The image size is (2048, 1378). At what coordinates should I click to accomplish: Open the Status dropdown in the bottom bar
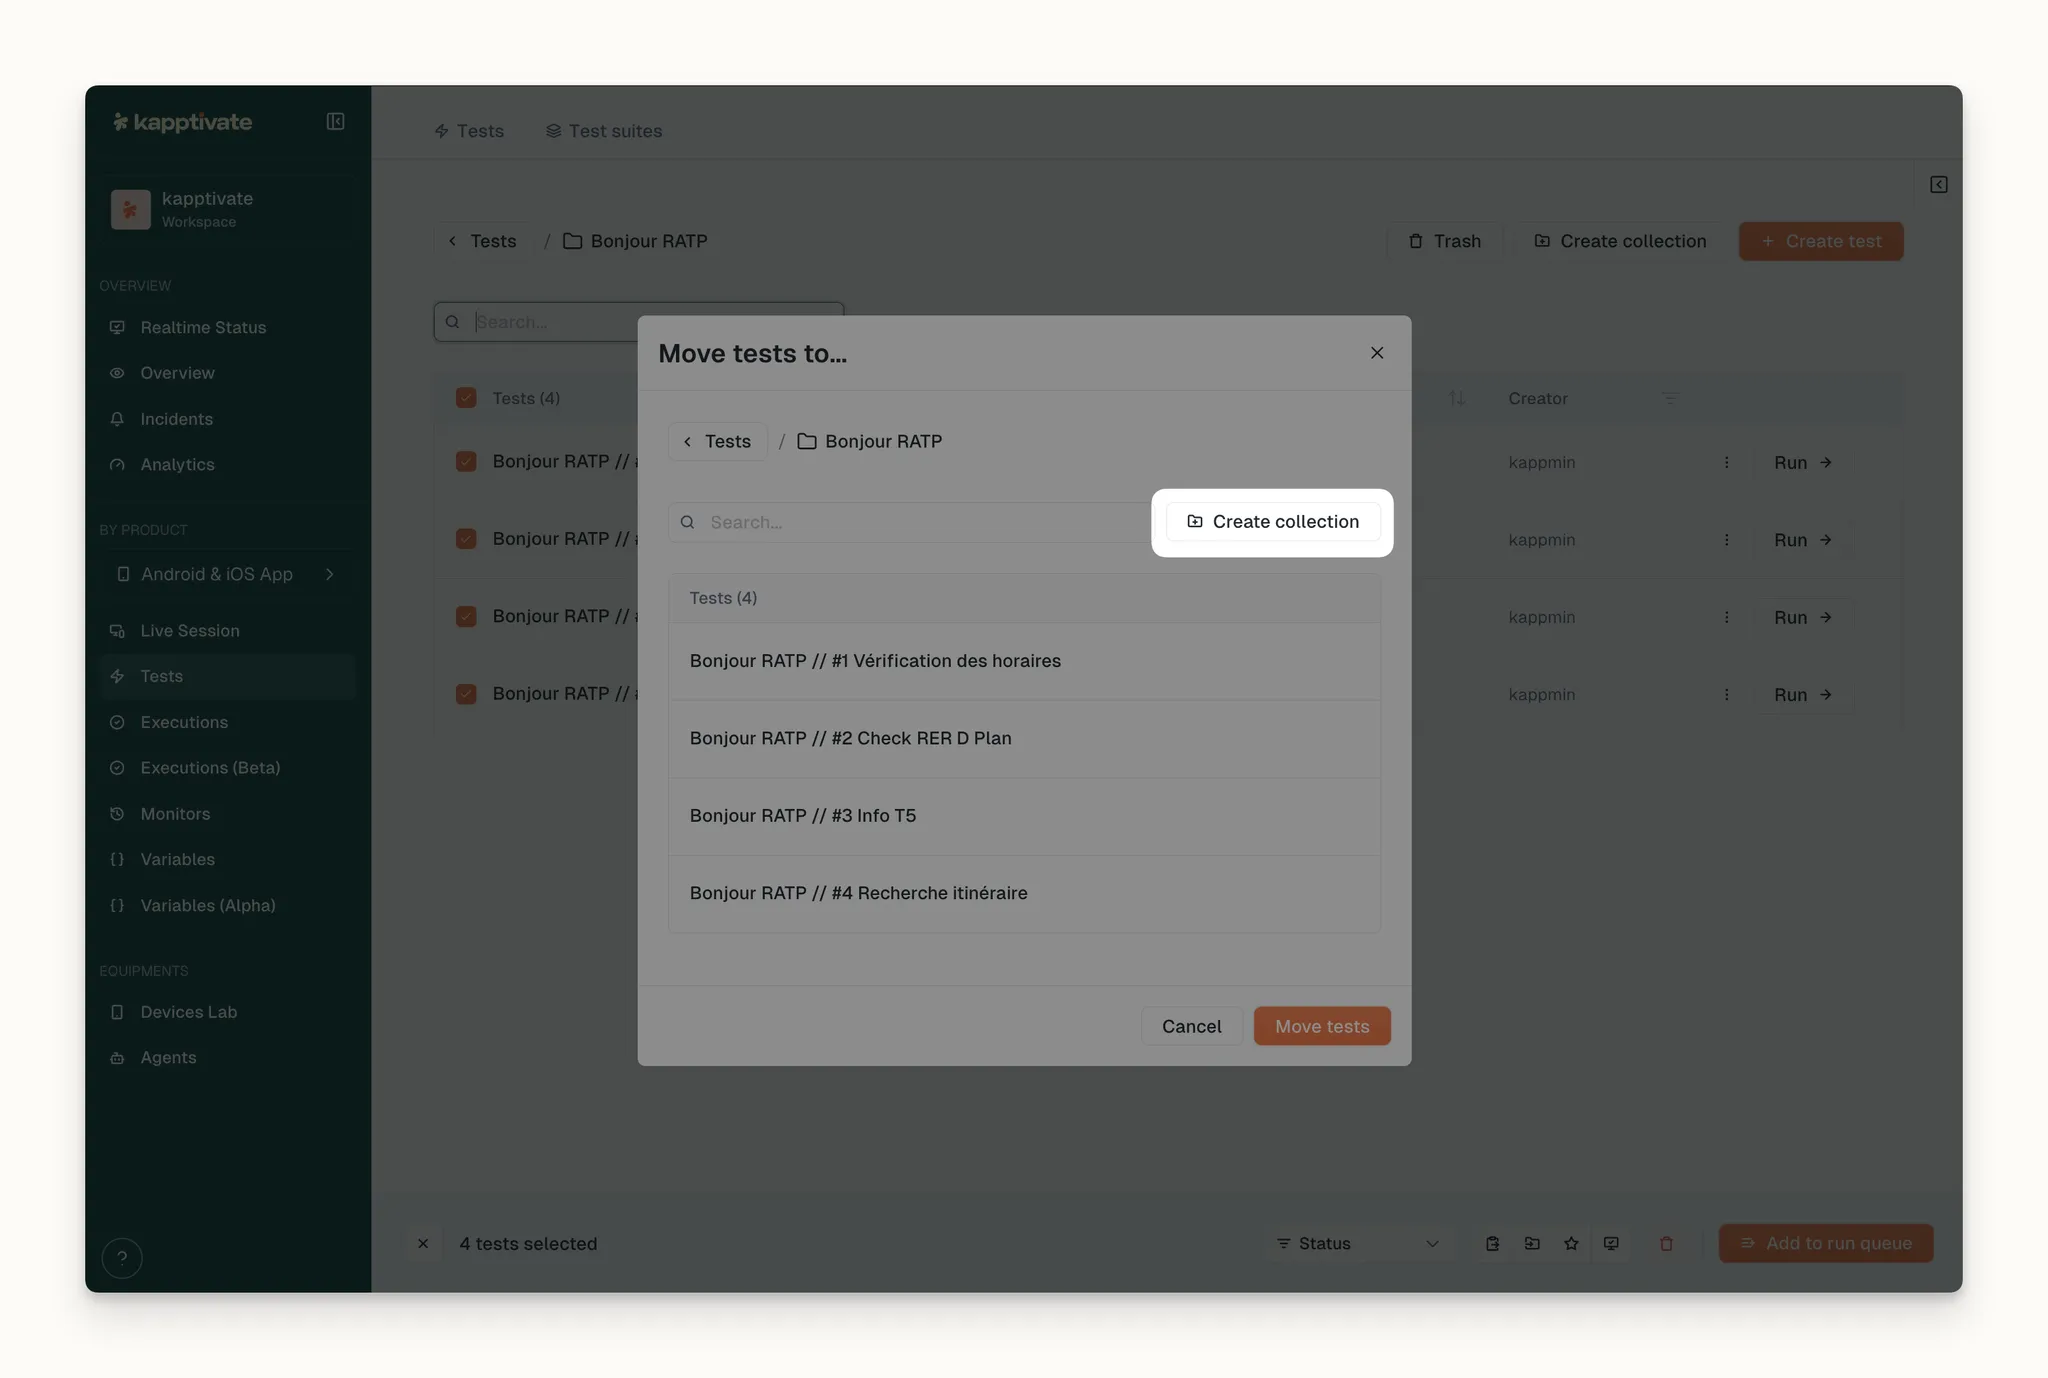(x=1358, y=1243)
